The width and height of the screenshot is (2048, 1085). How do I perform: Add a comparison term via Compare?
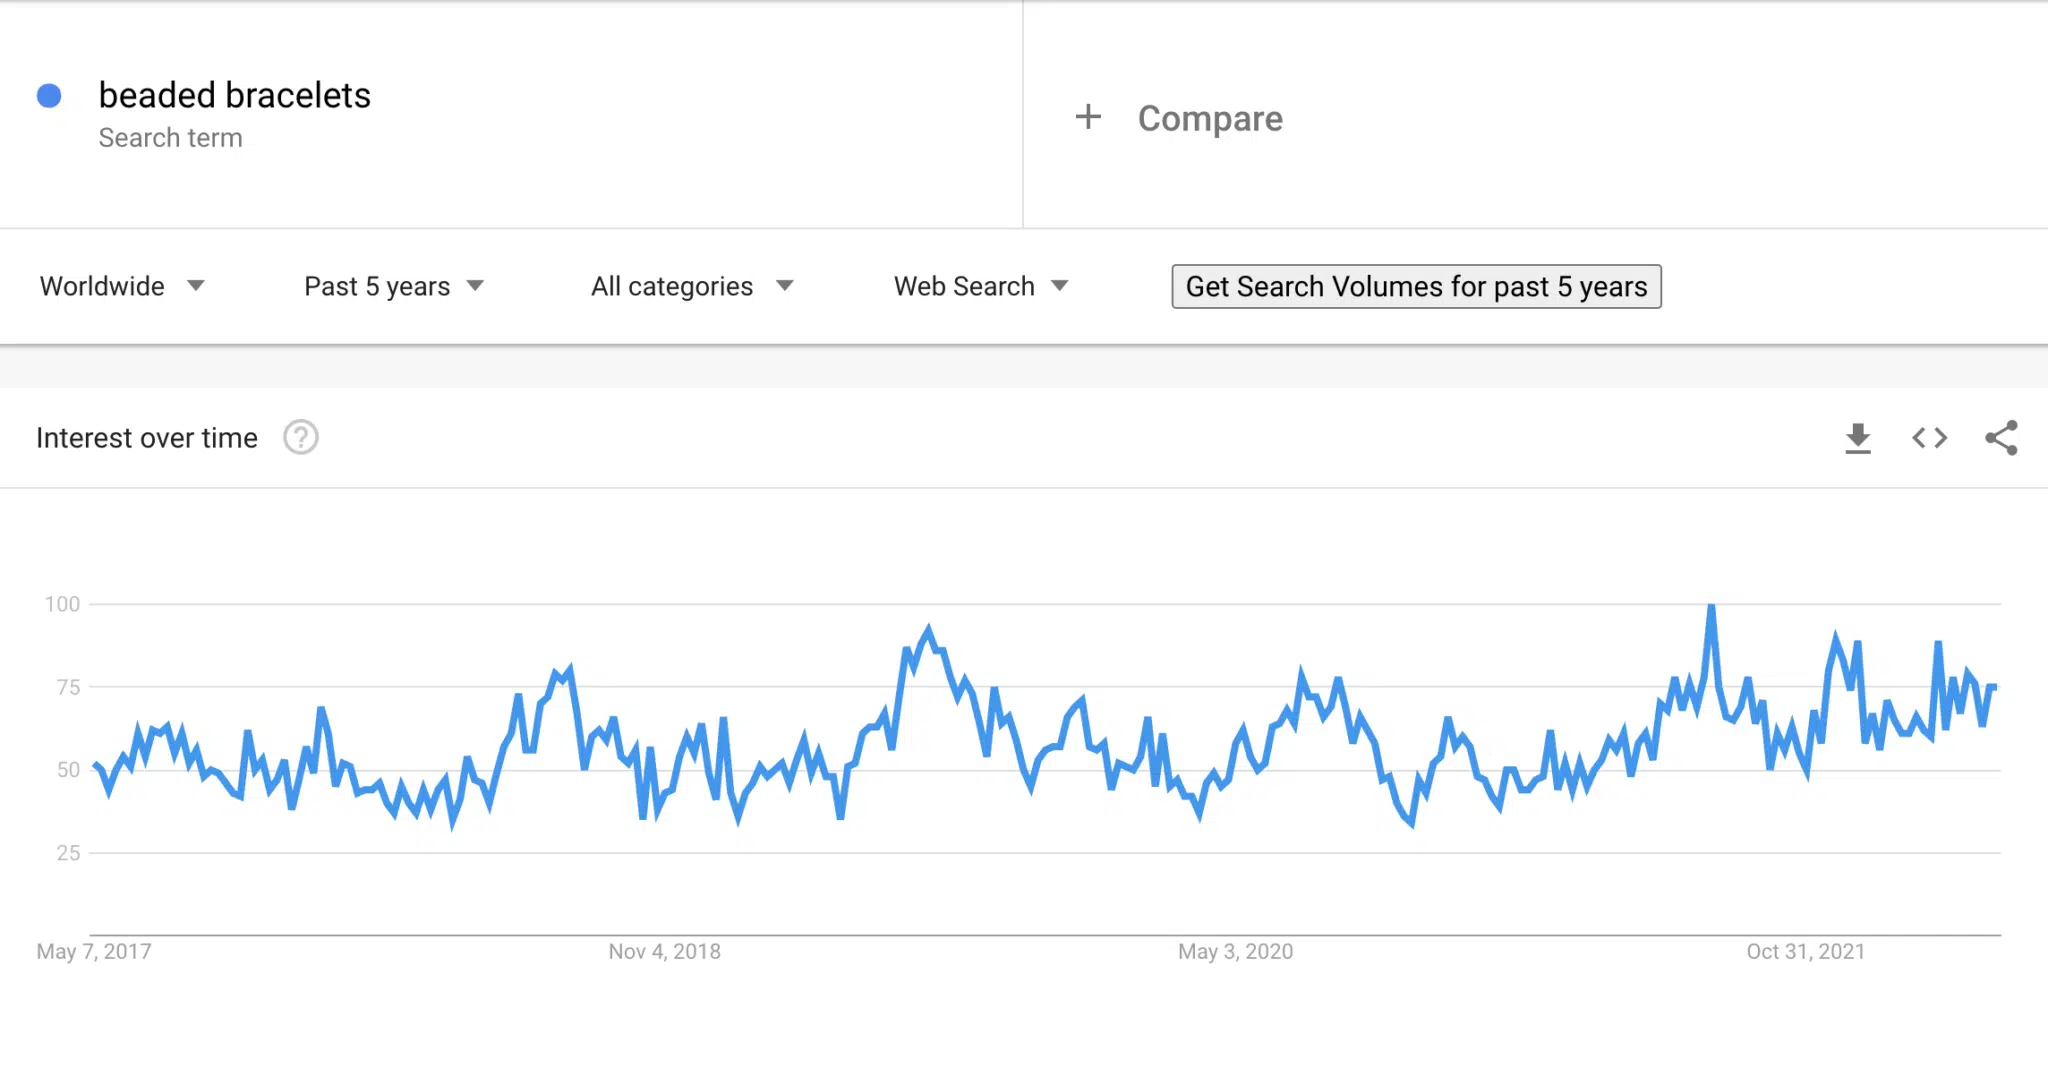click(x=1210, y=118)
